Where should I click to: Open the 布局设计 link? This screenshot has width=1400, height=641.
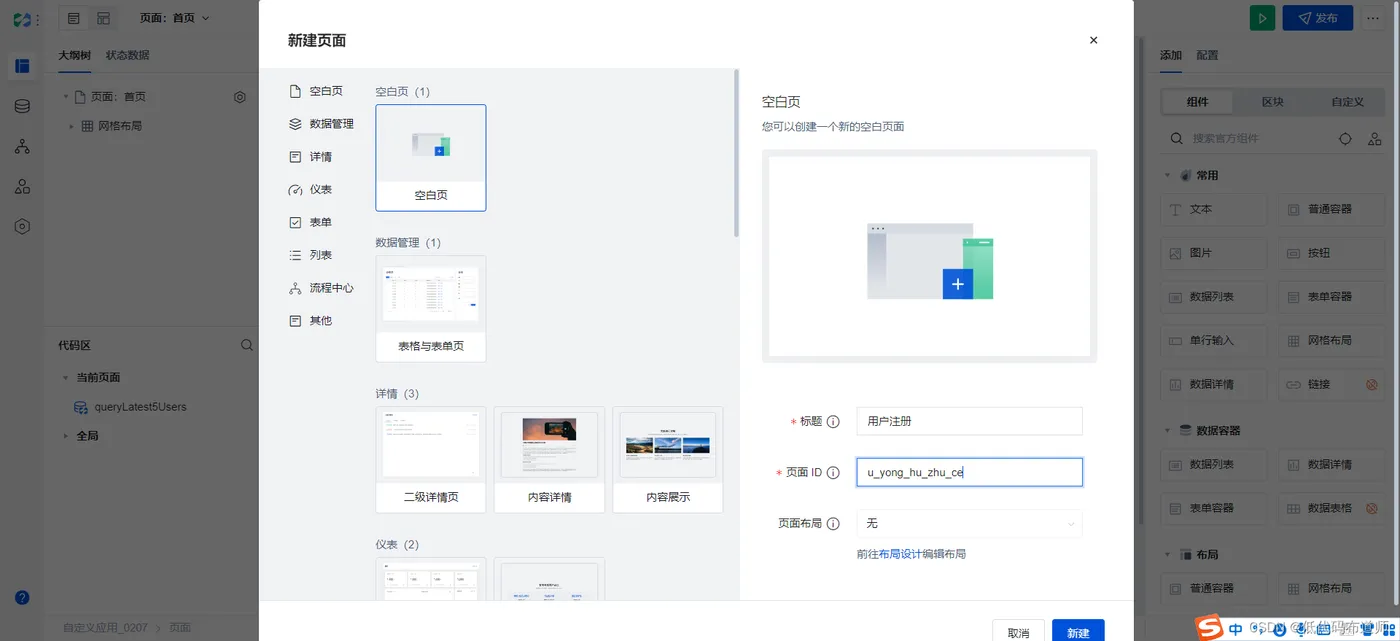tap(900, 554)
